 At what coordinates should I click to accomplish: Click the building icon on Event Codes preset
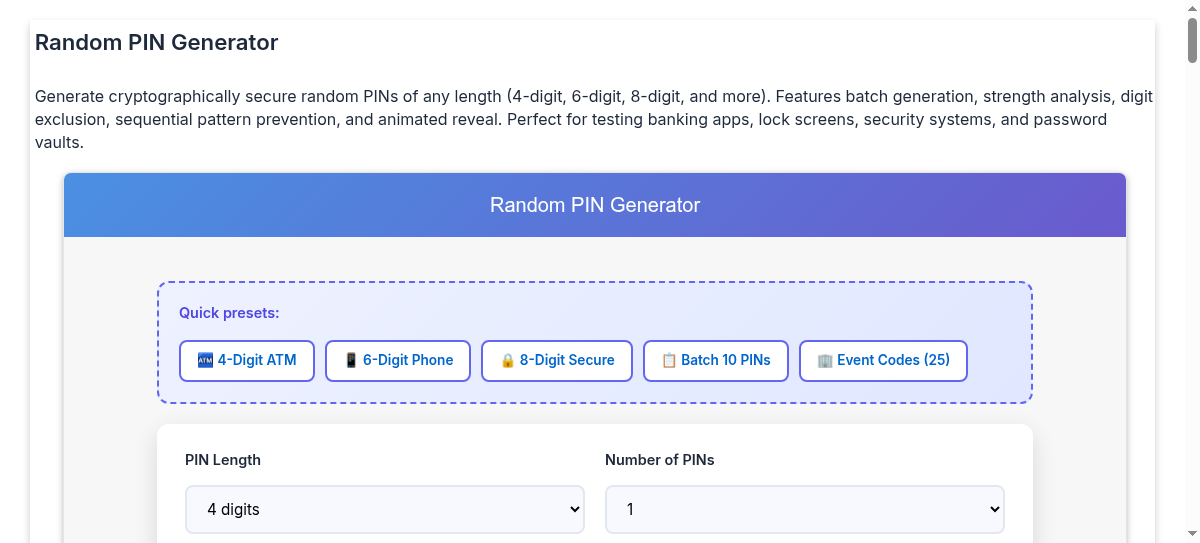pyautogui.click(x=825, y=361)
